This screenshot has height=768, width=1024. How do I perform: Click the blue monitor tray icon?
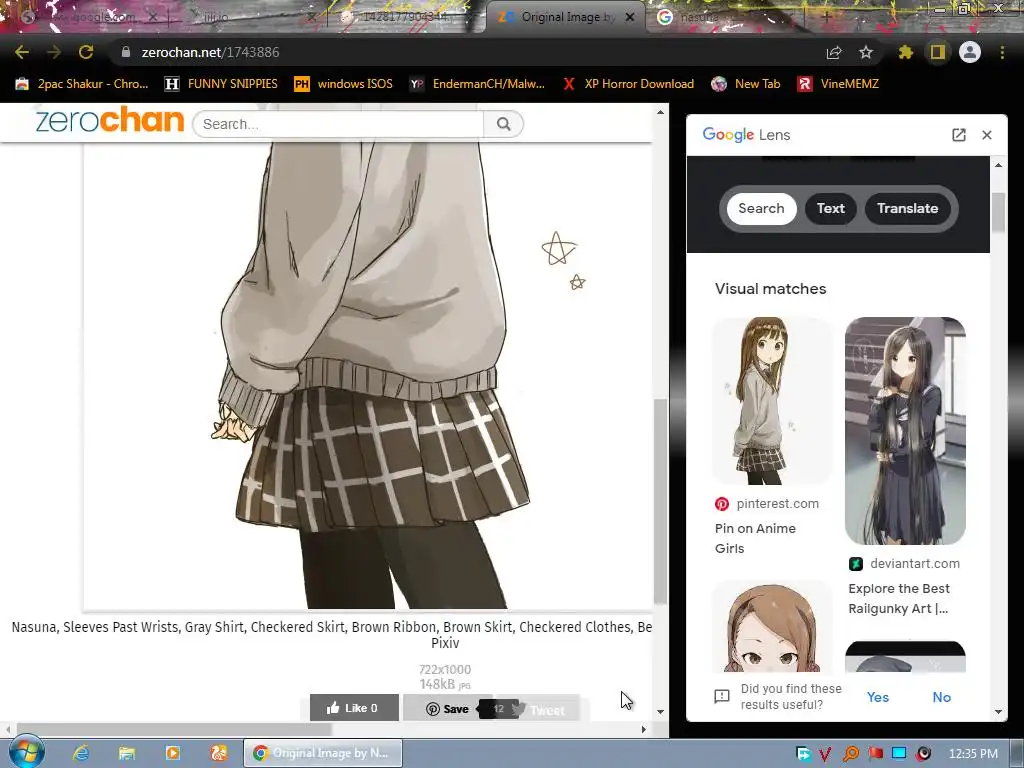899,754
